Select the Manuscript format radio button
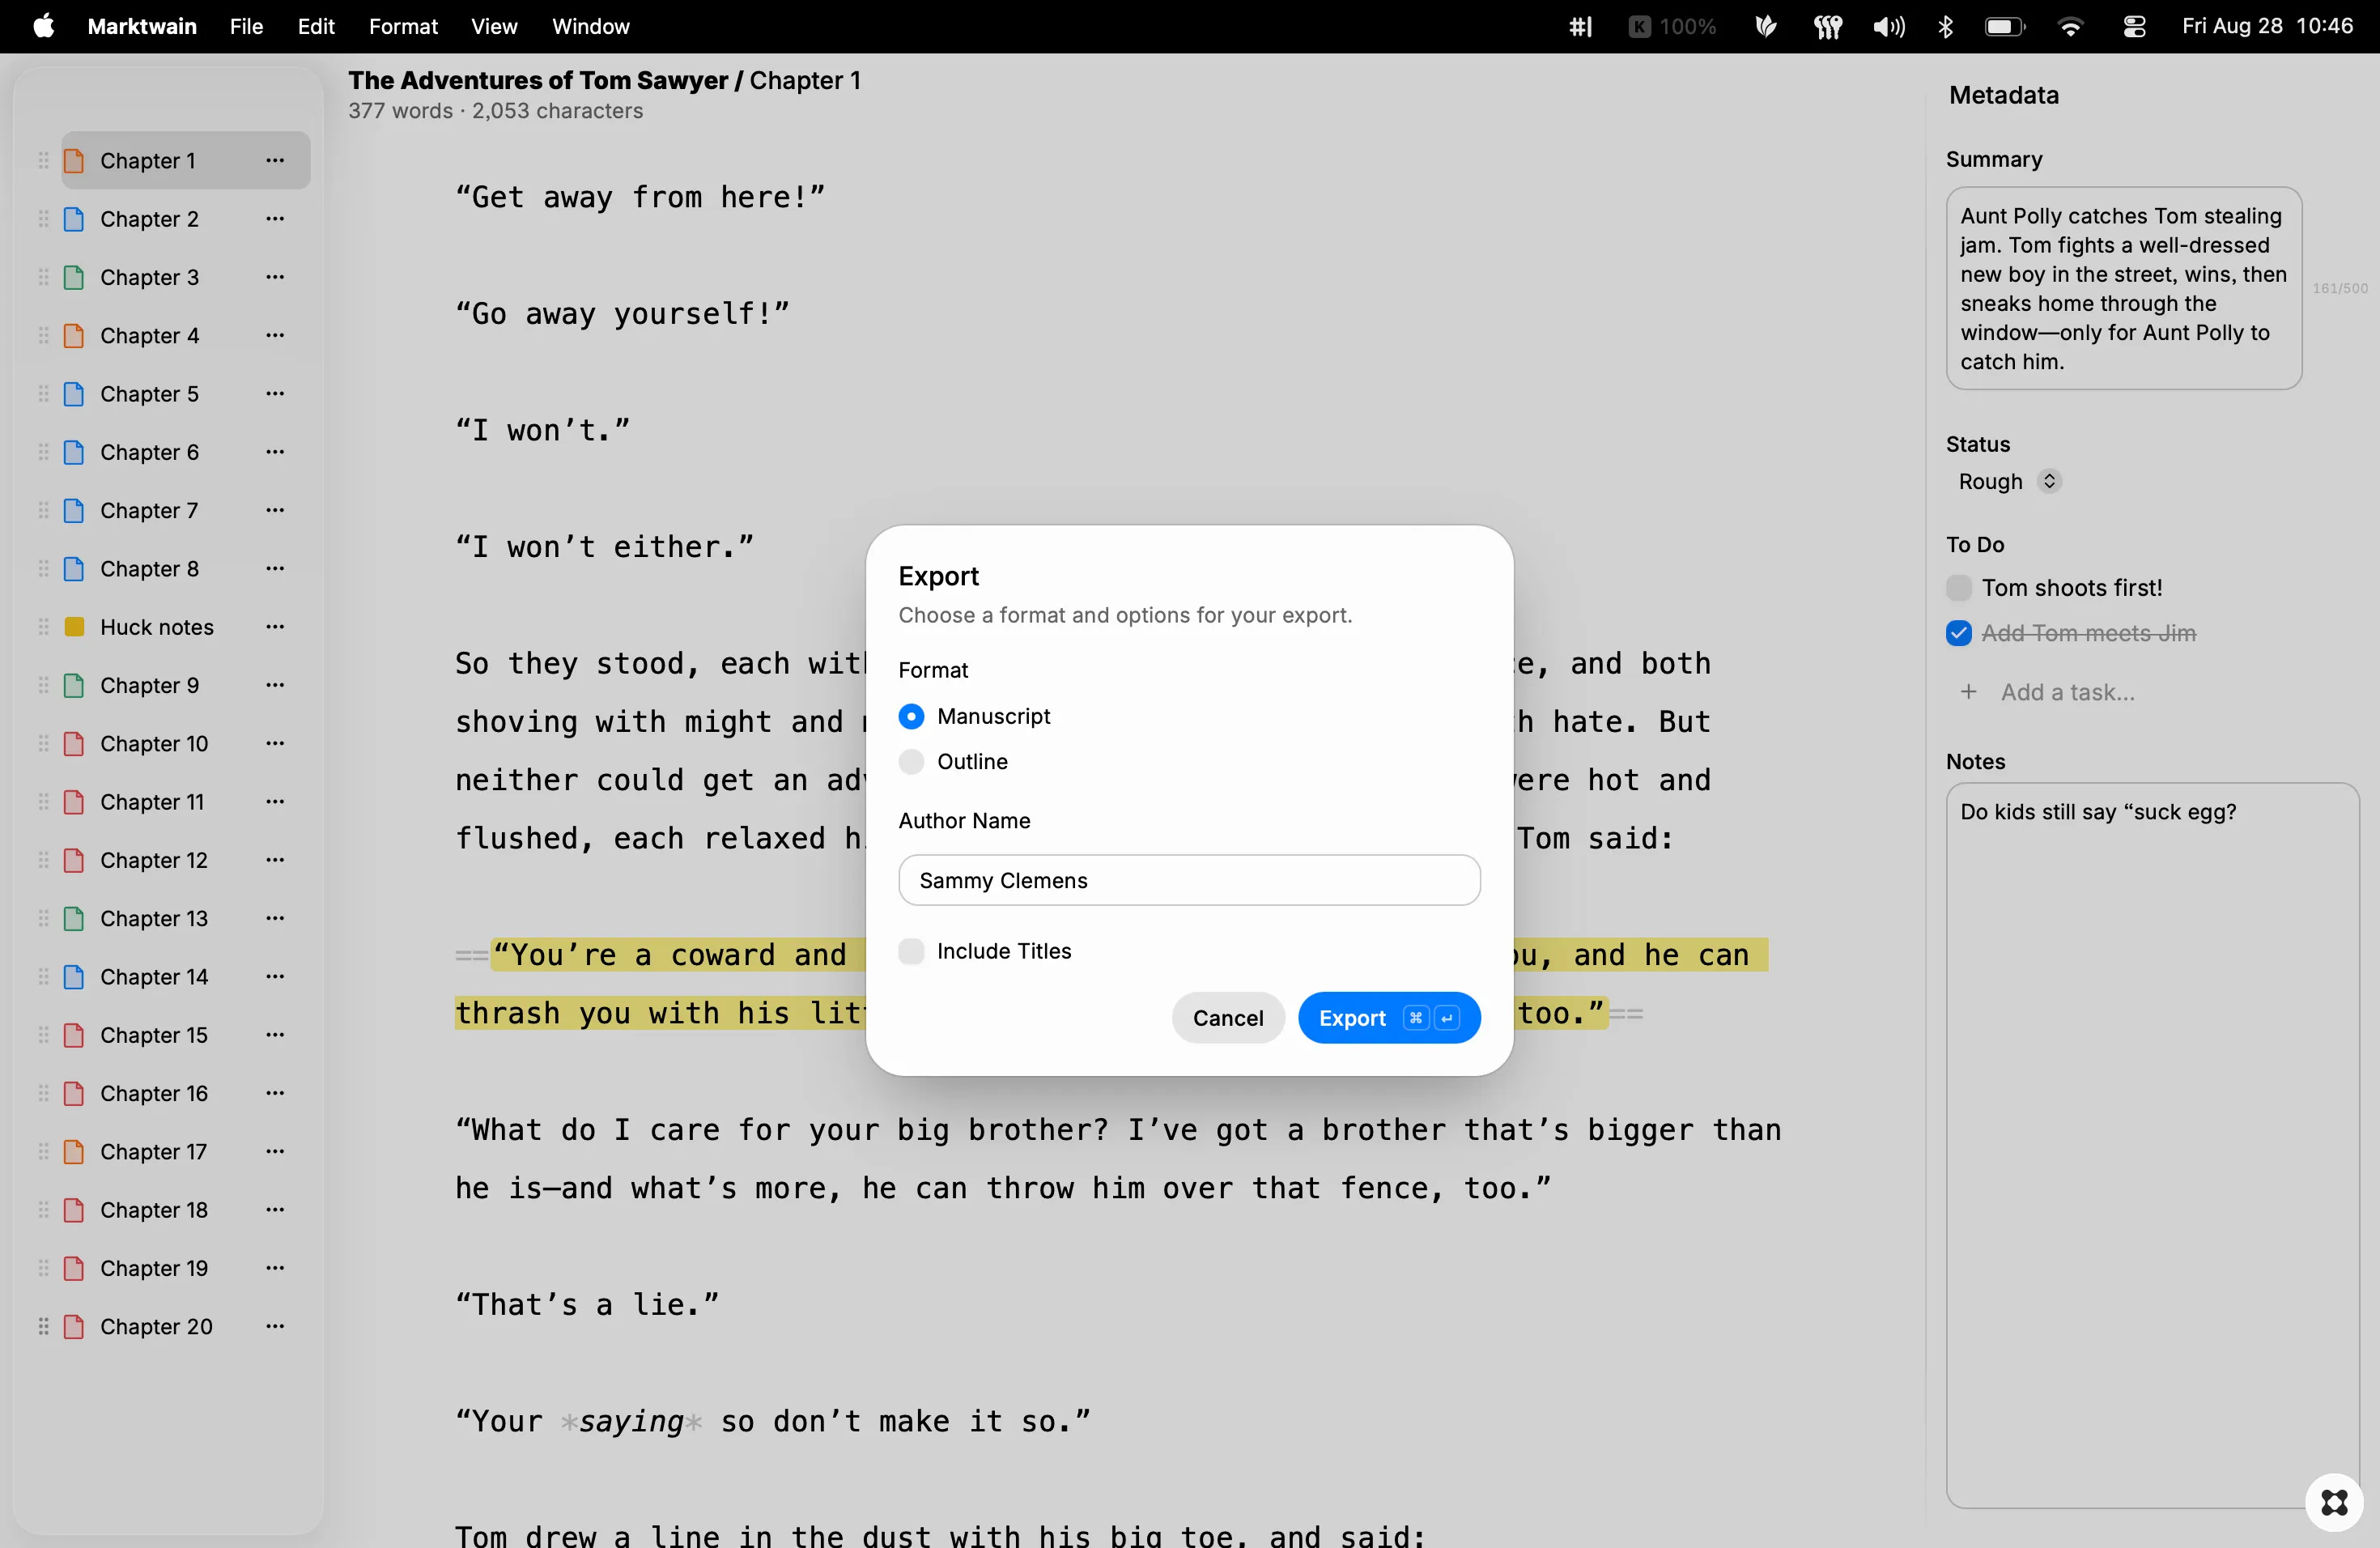2380x1548 pixels. tap(911, 716)
